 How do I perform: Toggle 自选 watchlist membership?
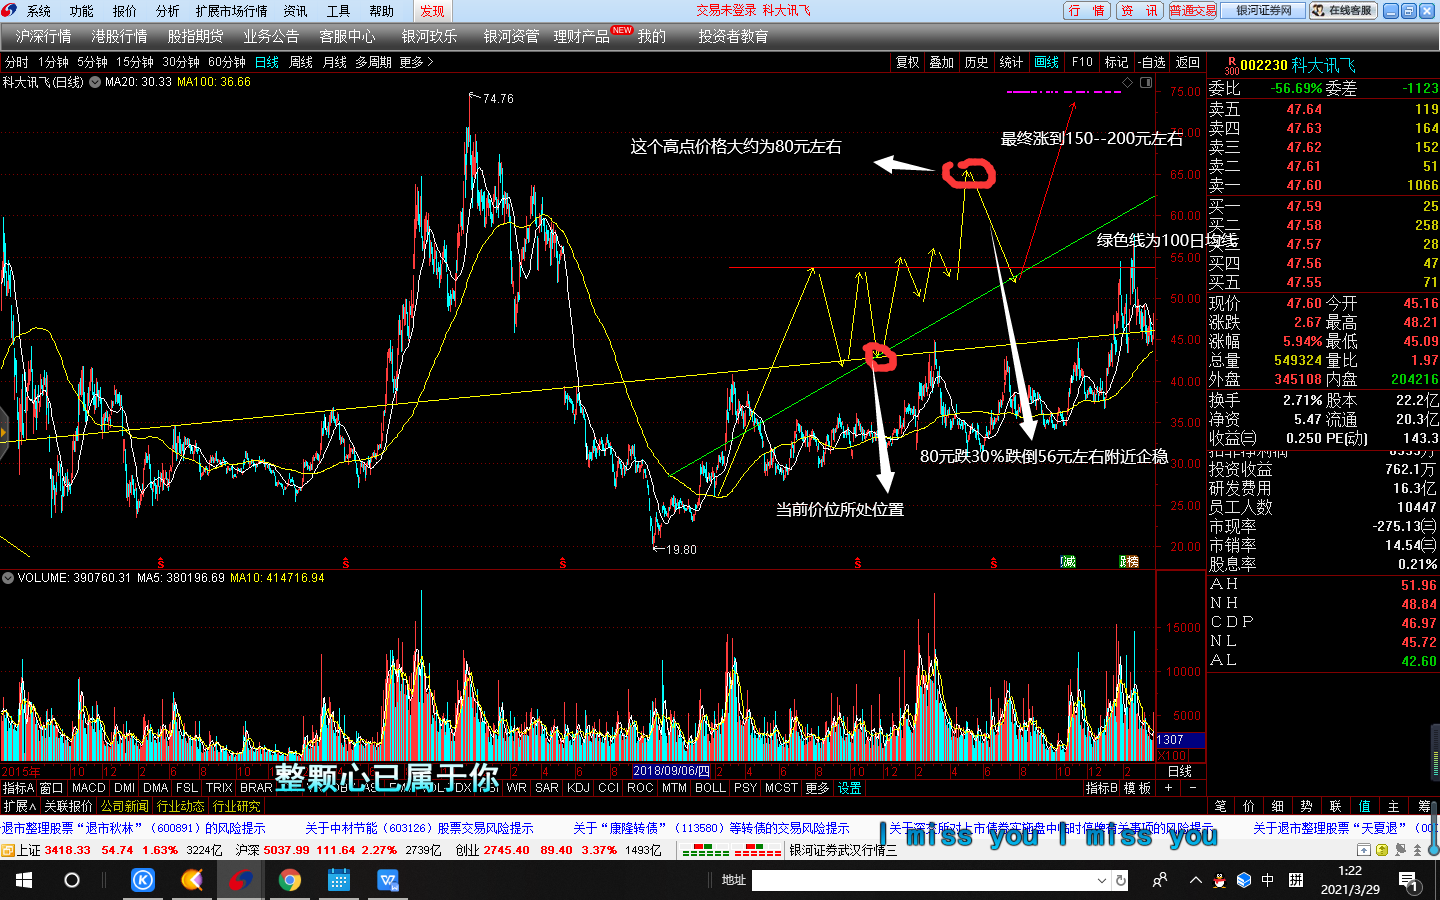coord(1151,62)
